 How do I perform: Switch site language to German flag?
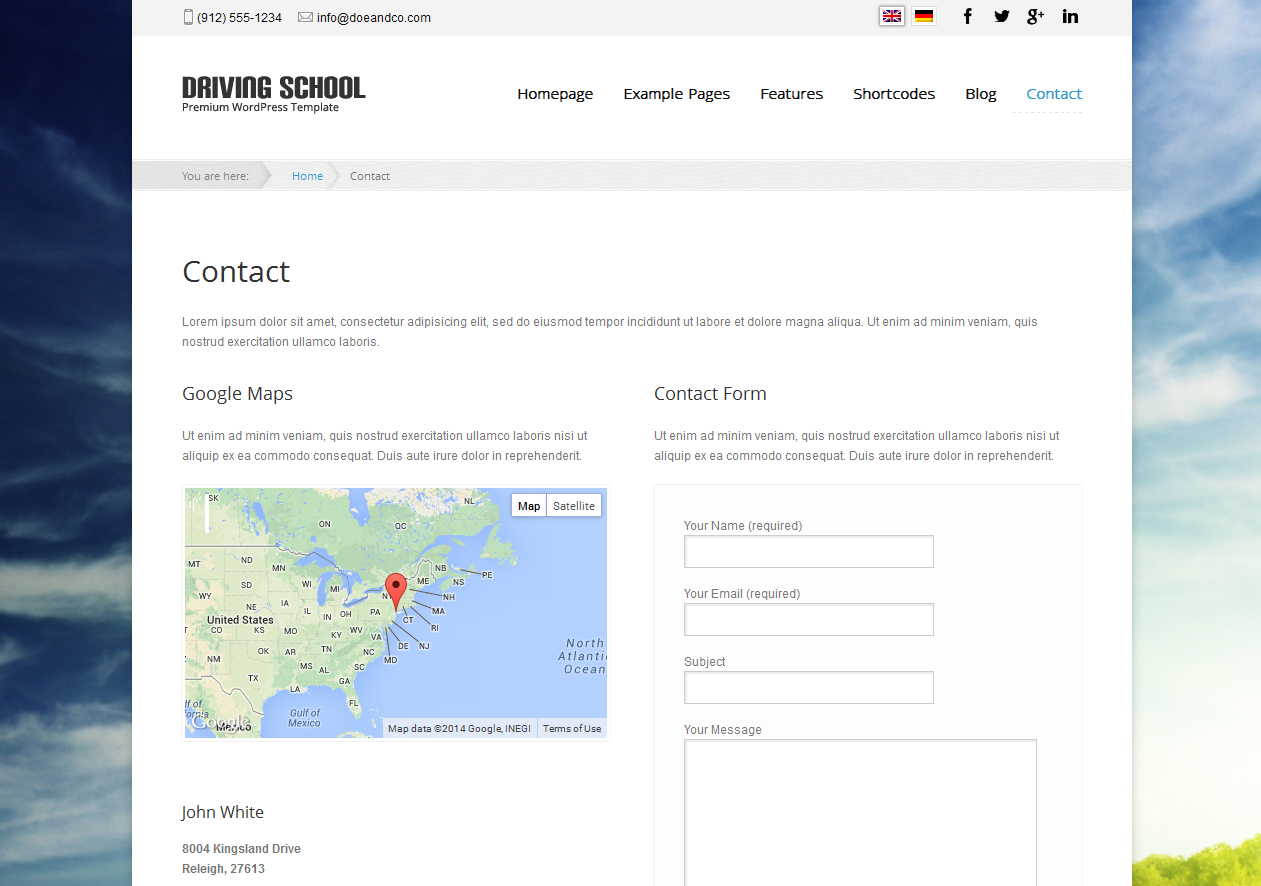[923, 15]
